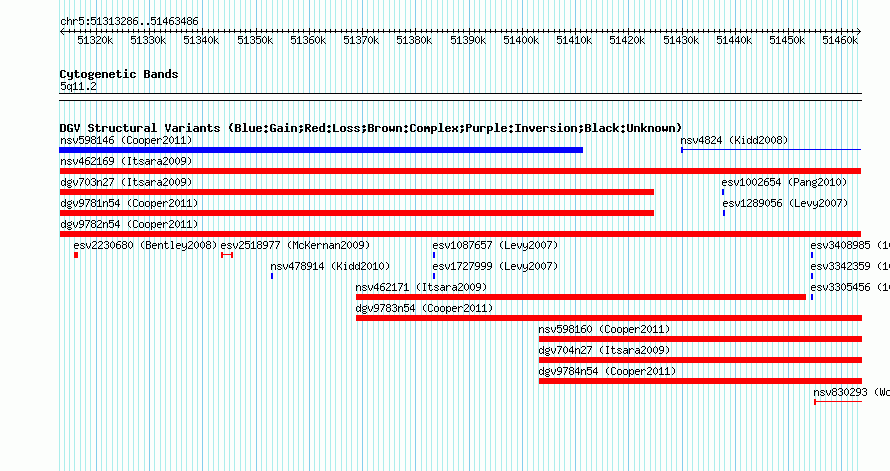Click the DGV Structural Variants track title
This screenshot has height=471, width=890.
pyautogui.click(x=371, y=128)
